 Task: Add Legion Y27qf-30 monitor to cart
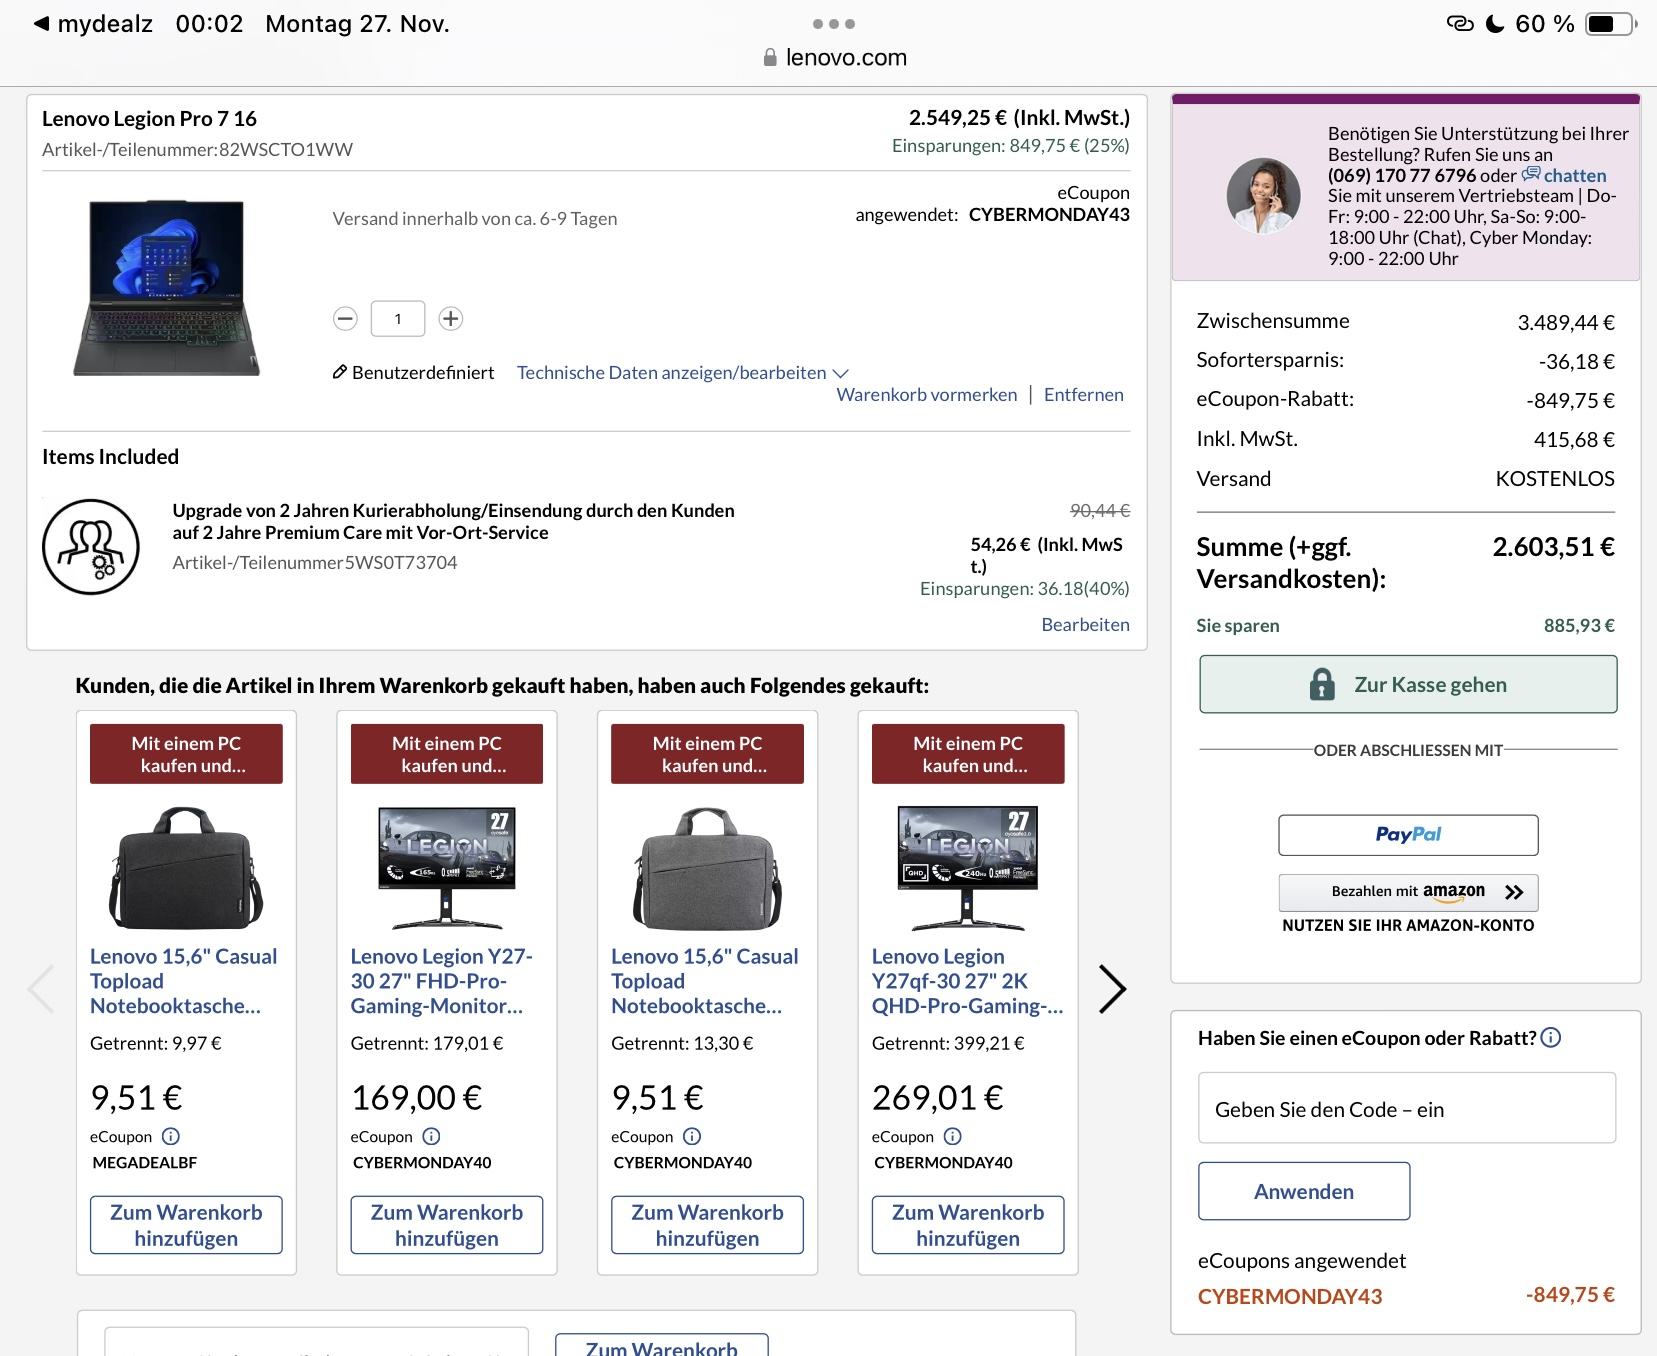coord(968,1225)
